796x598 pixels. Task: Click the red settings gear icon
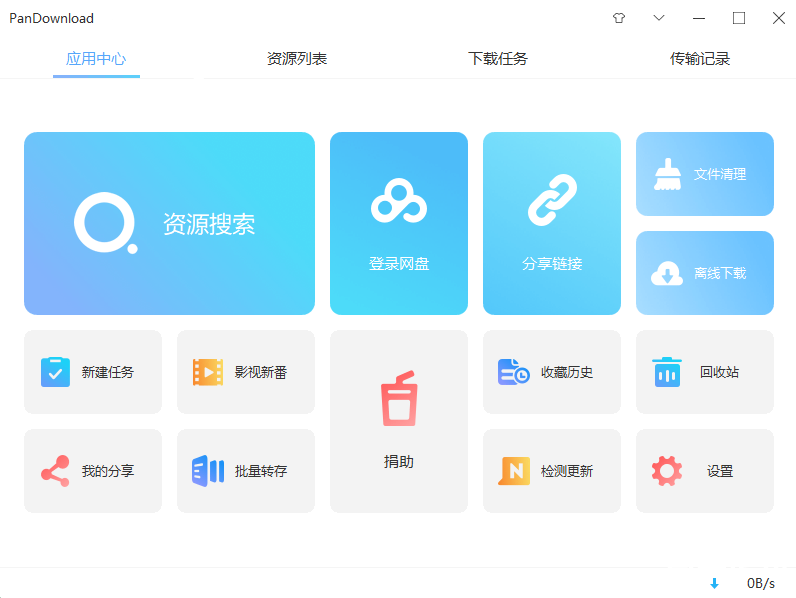click(667, 471)
